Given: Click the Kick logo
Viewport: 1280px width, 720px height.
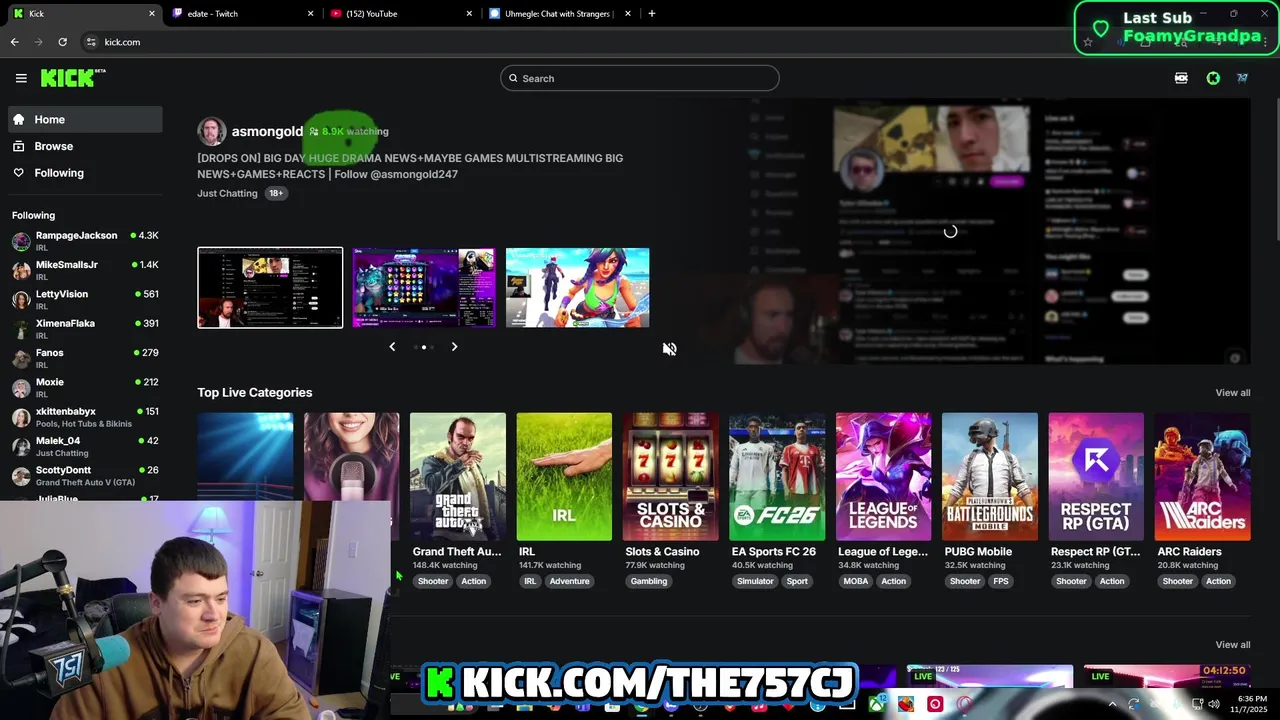Looking at the screenshot, I should pyautogui.click(x=72, y=78).
